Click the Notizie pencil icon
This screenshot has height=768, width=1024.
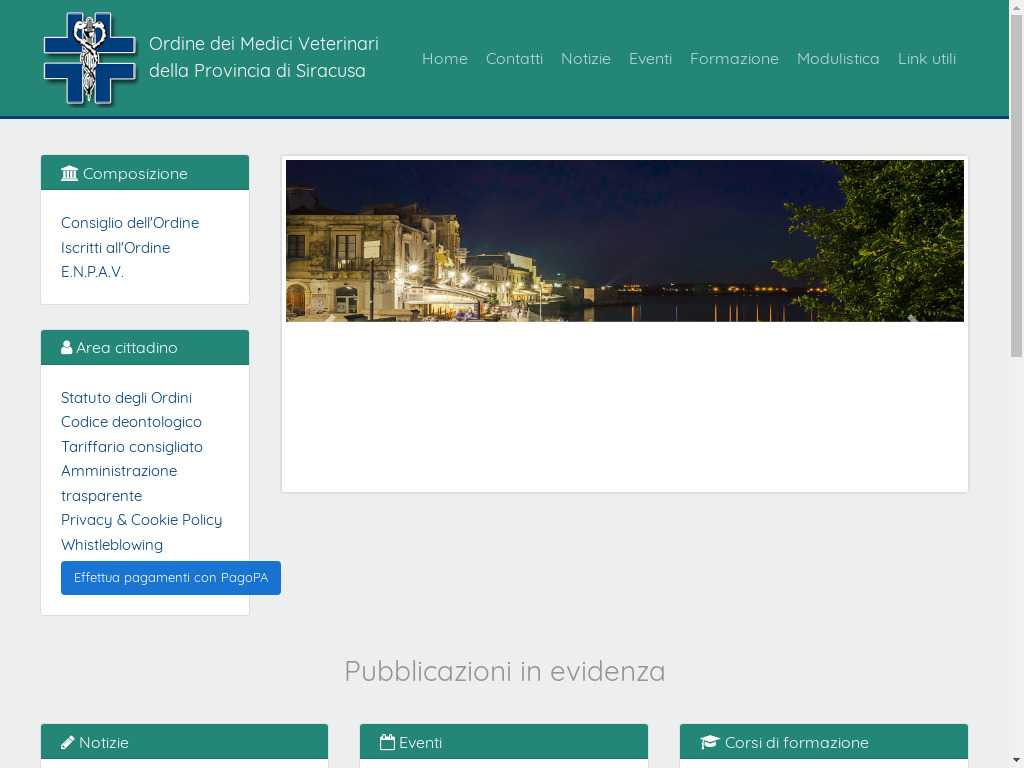point(67,743)
